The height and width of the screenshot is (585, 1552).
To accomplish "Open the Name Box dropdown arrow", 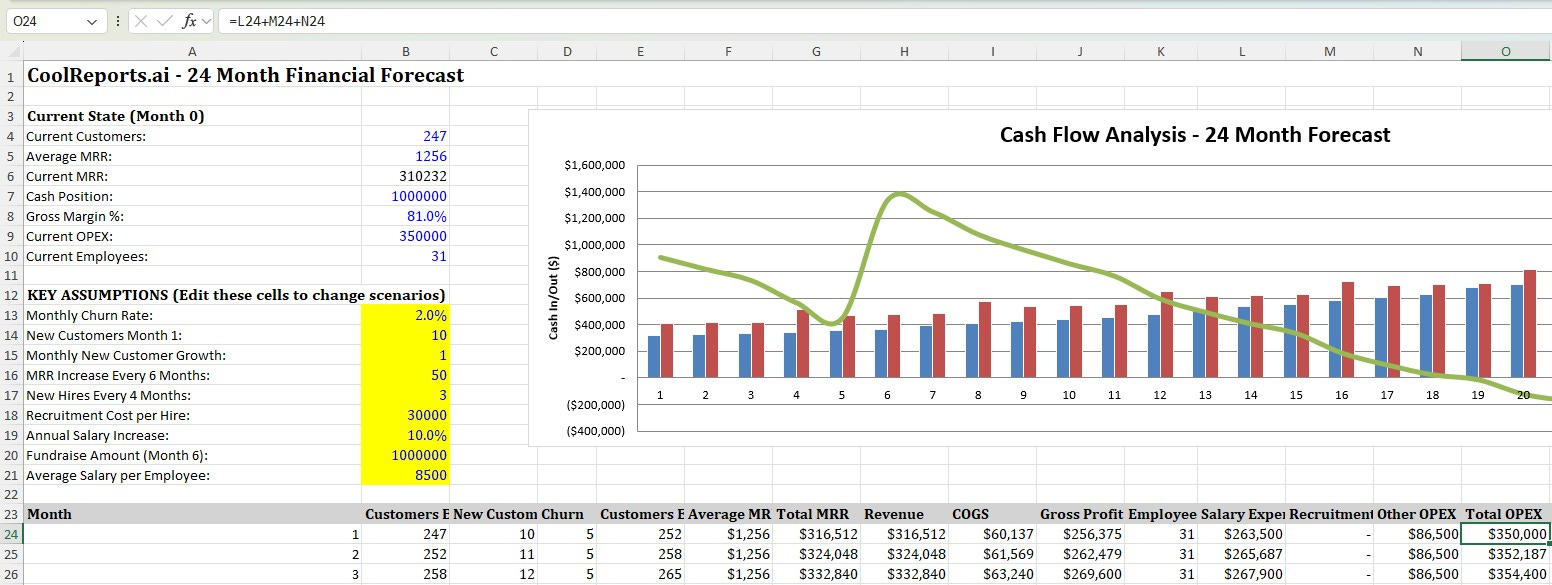I will (92, 21).
